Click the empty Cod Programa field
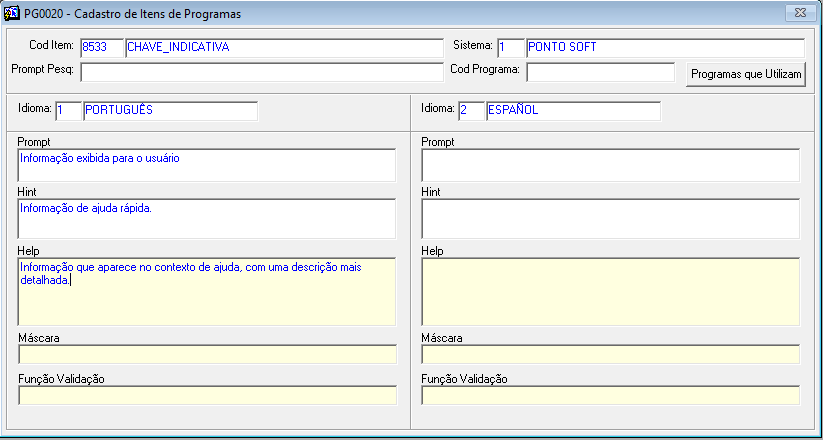The width and height of the screenshot is (823, 440). click(x=600, y=72)
